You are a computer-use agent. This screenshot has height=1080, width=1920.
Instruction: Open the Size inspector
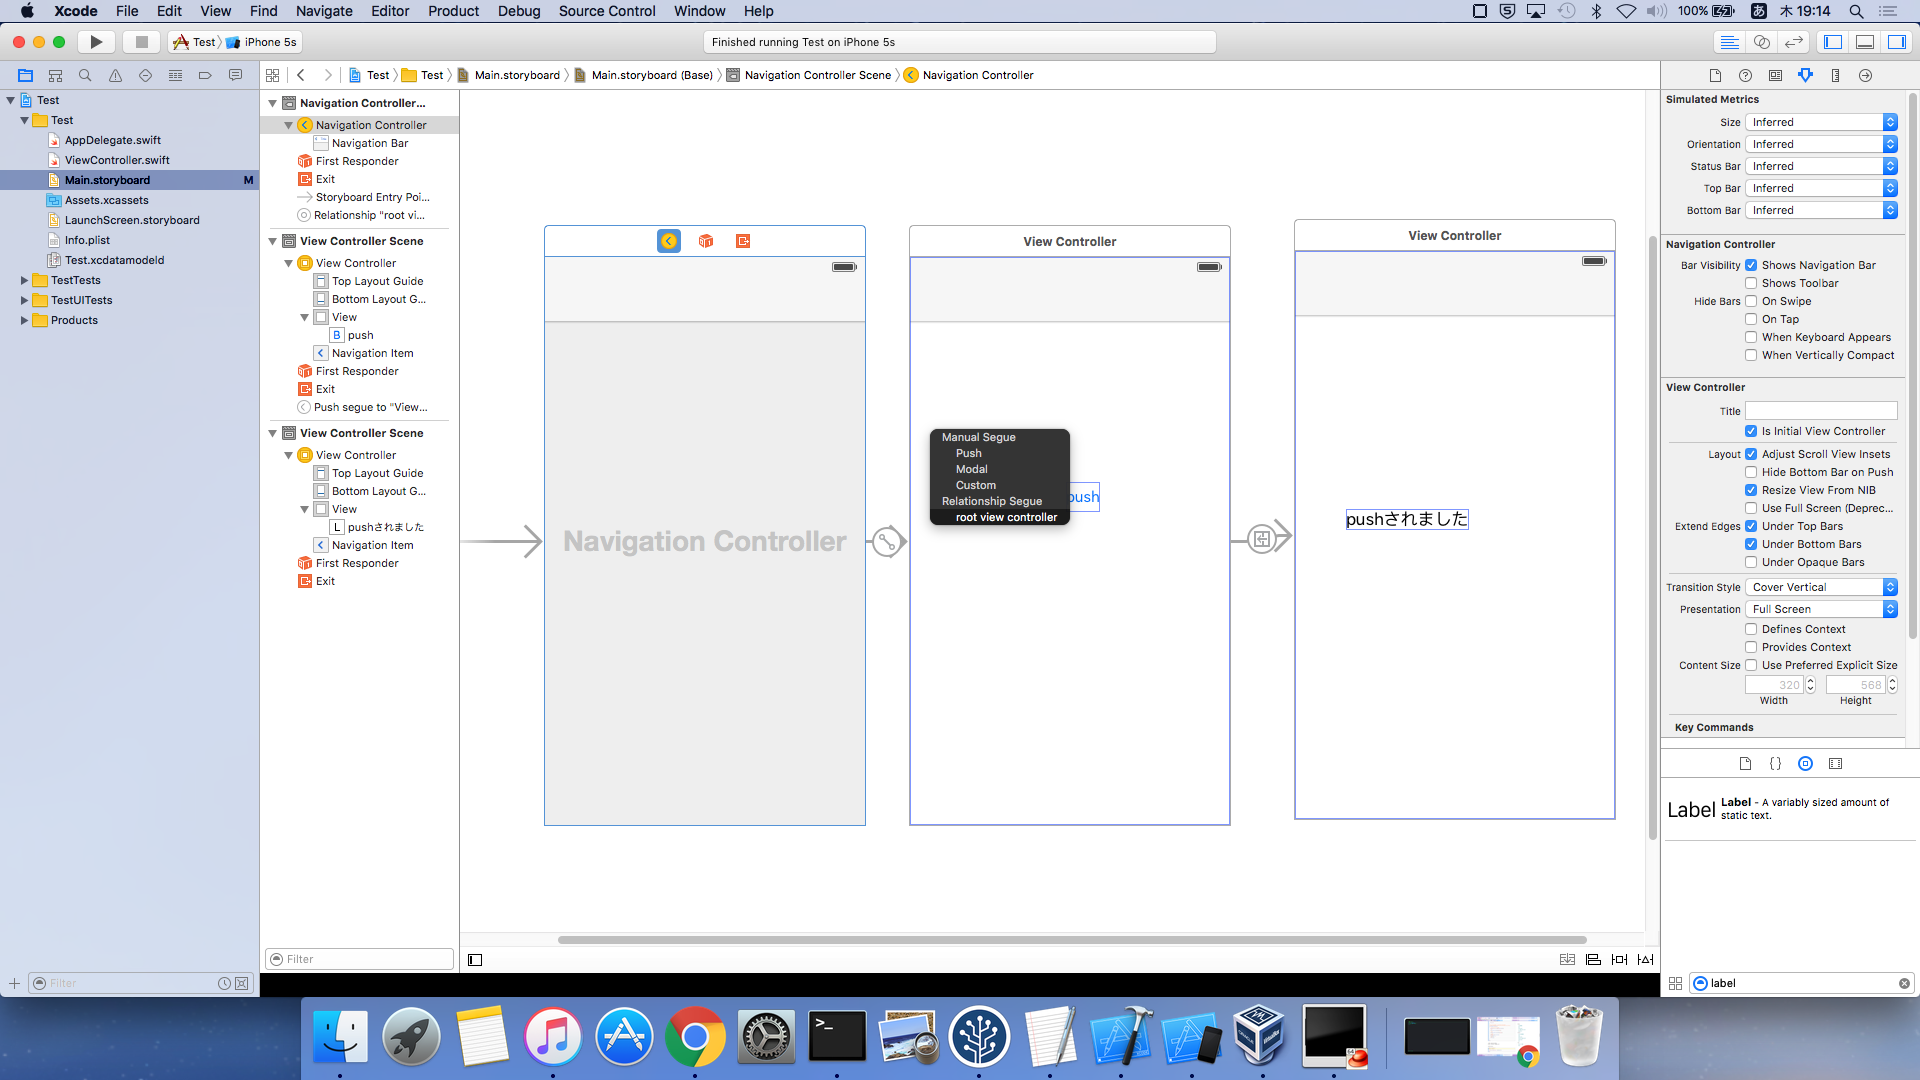pyautogui.click(x=1836, y=75)
